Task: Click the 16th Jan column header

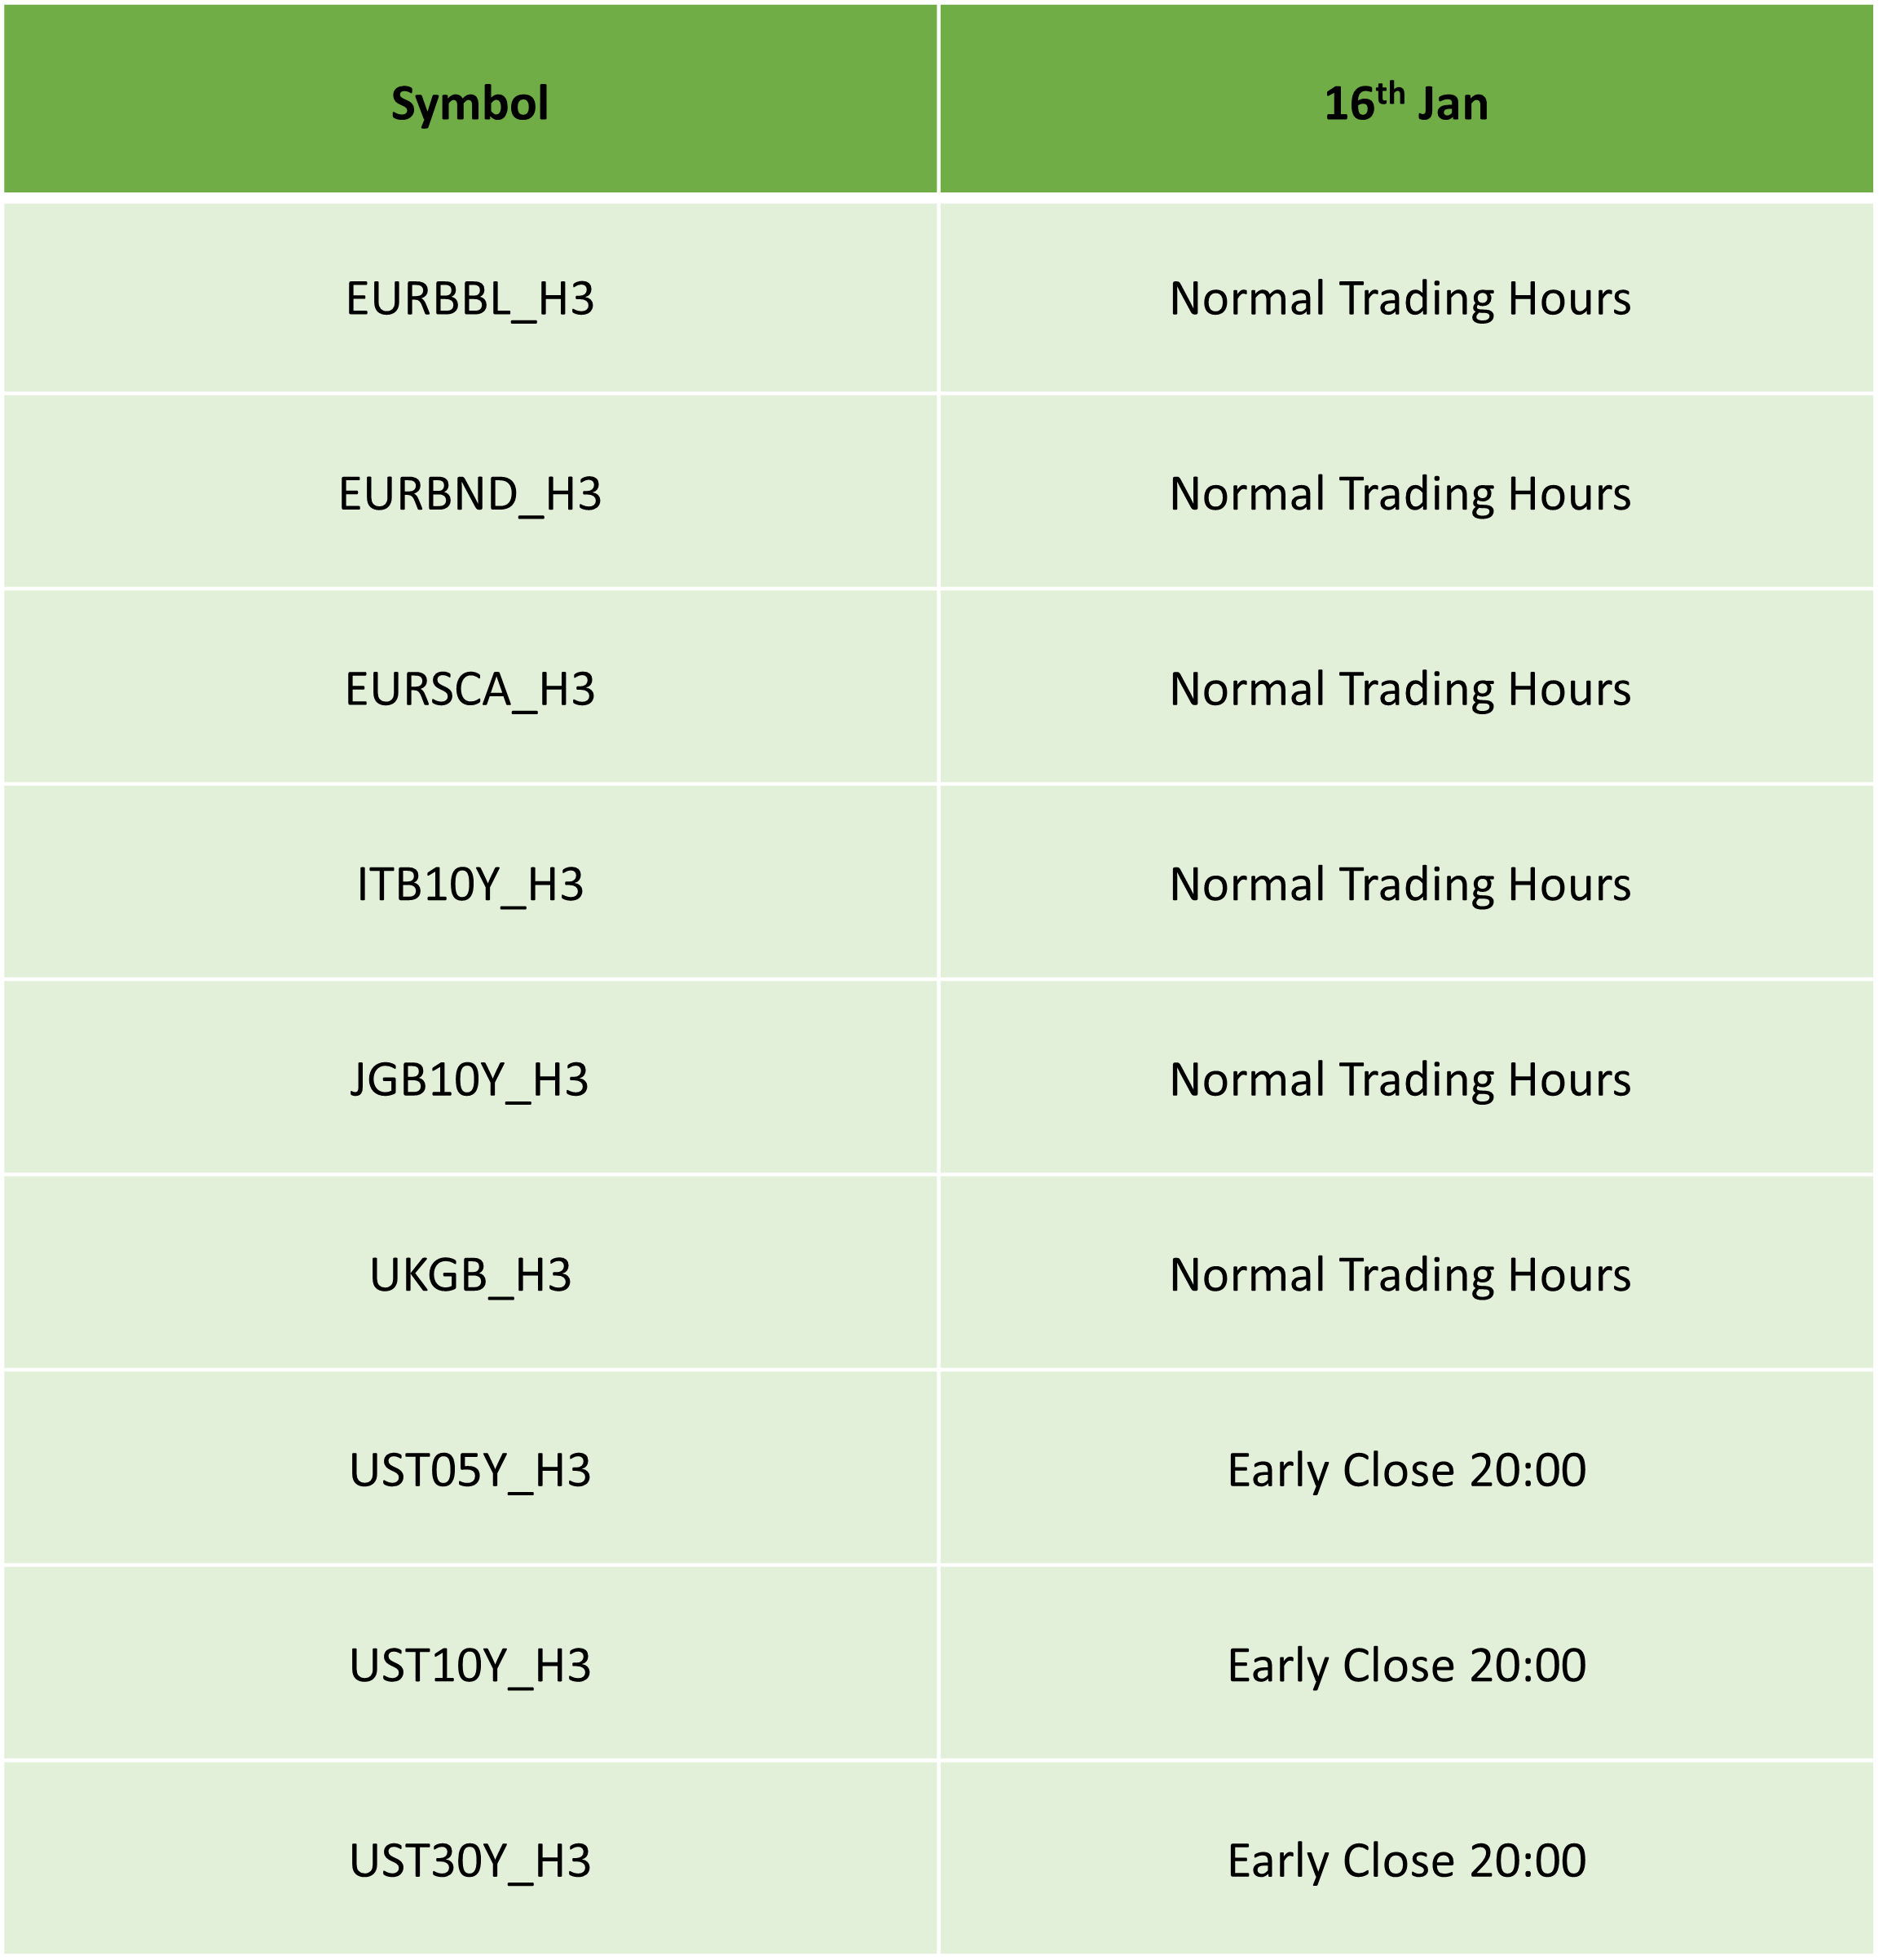Action: point(1407,98)
